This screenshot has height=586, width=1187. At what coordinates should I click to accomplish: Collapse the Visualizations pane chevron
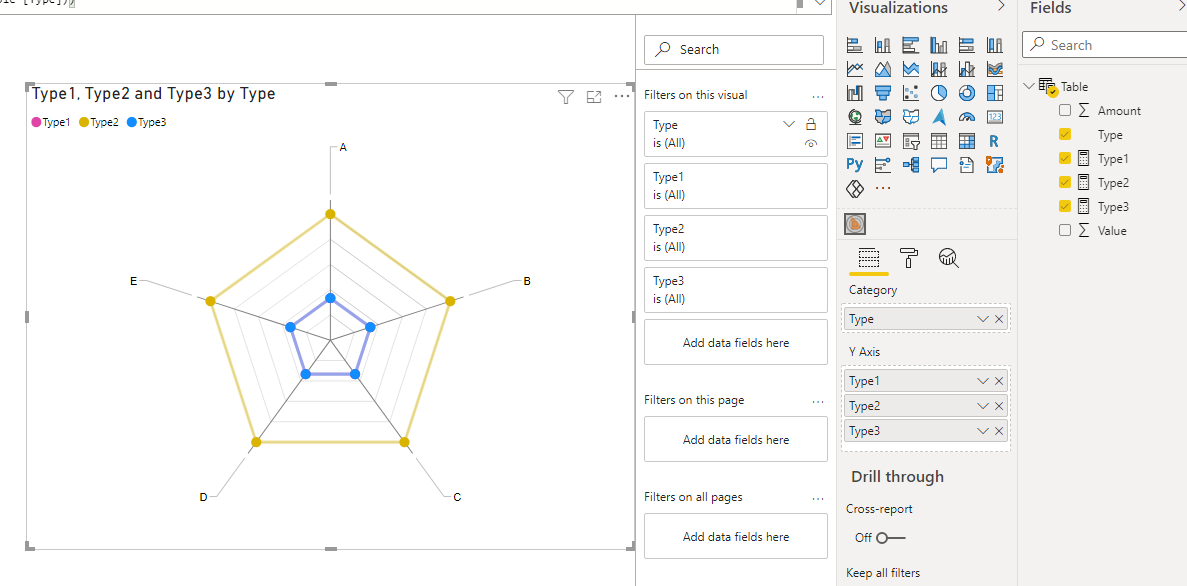1001,6
